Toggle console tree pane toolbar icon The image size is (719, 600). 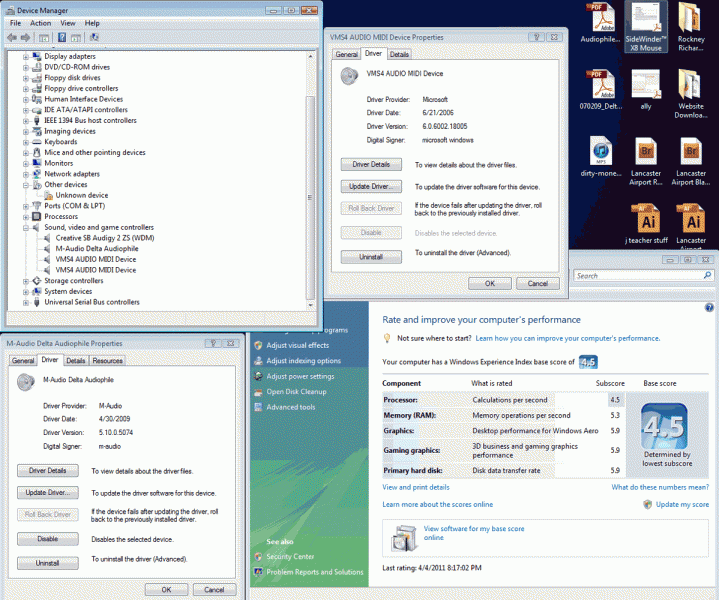(44, 38)
